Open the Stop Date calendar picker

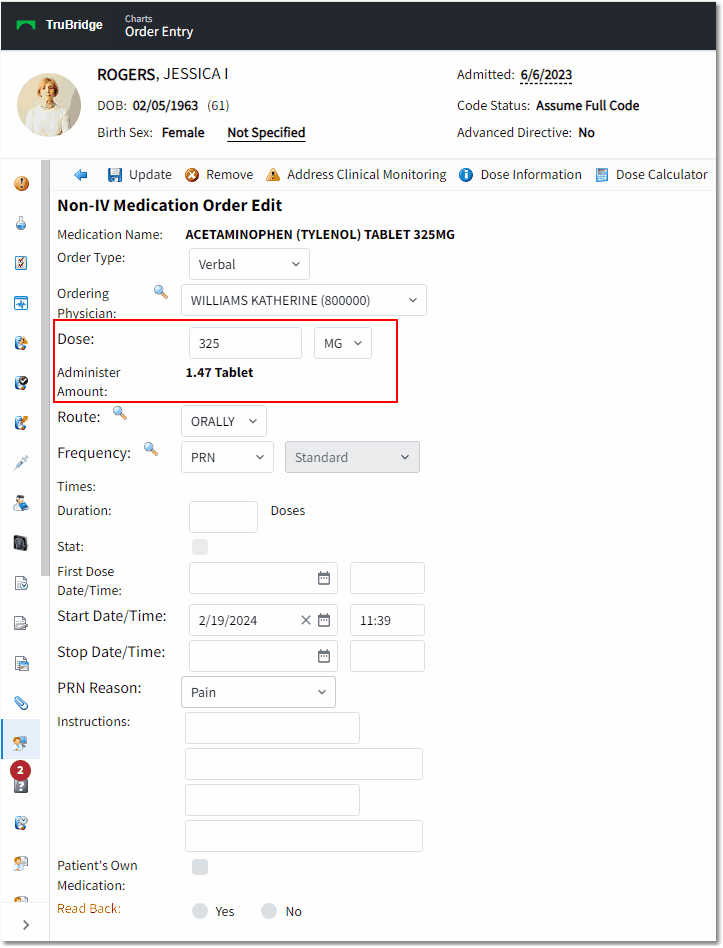point(324,657)
